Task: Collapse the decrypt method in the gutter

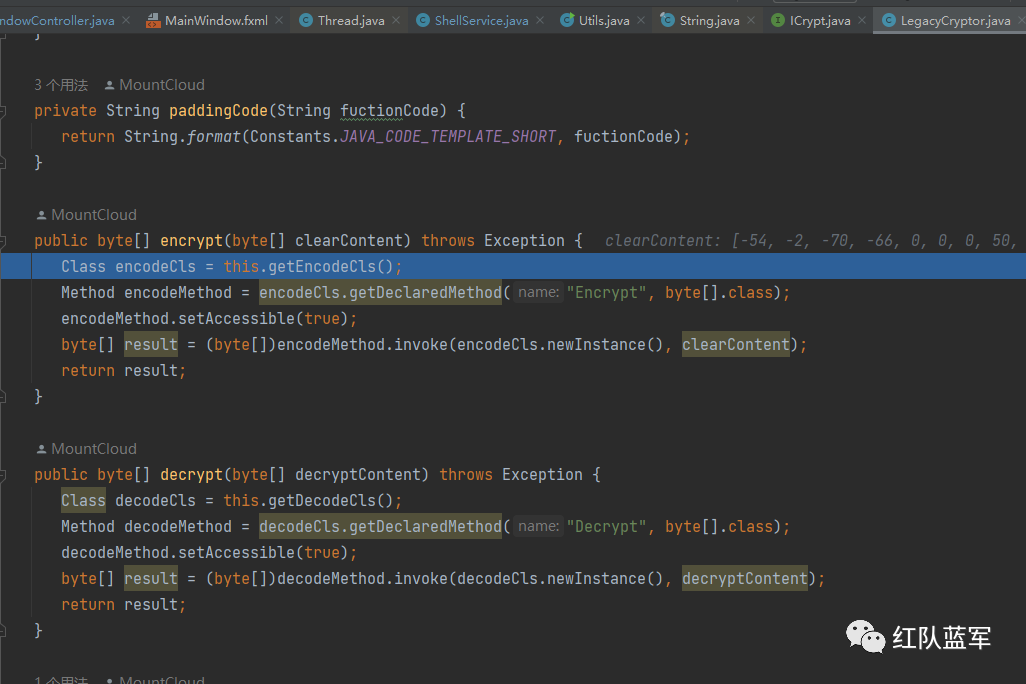Action: point(2,476)
